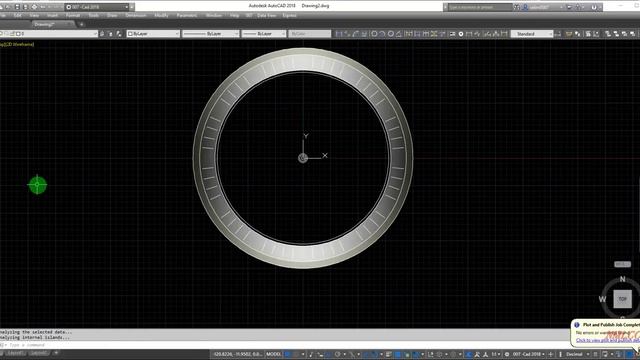Click the Help question mark icon
The height and width of the screenshot is (360, 640).
(594, 7)
